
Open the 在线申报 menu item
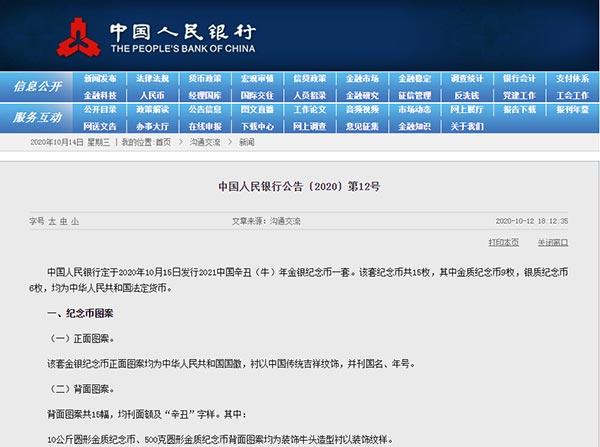tap(205, 126)
